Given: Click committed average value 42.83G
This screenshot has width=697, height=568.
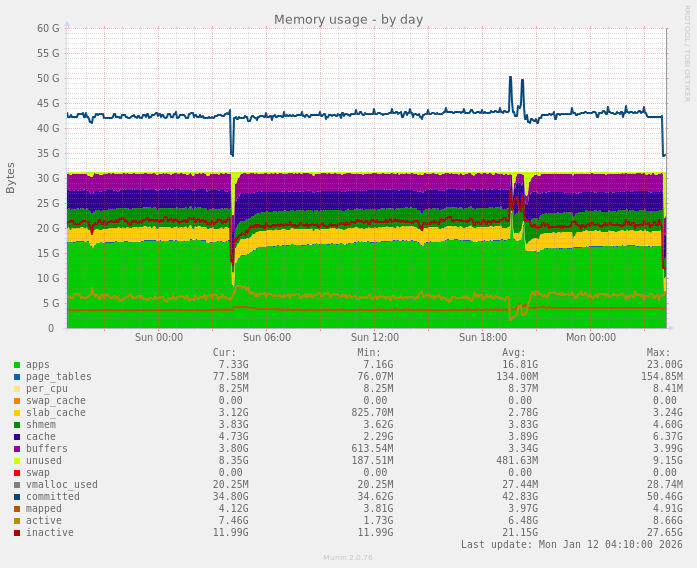Looking at the screenshot, I should pos(520,497).
